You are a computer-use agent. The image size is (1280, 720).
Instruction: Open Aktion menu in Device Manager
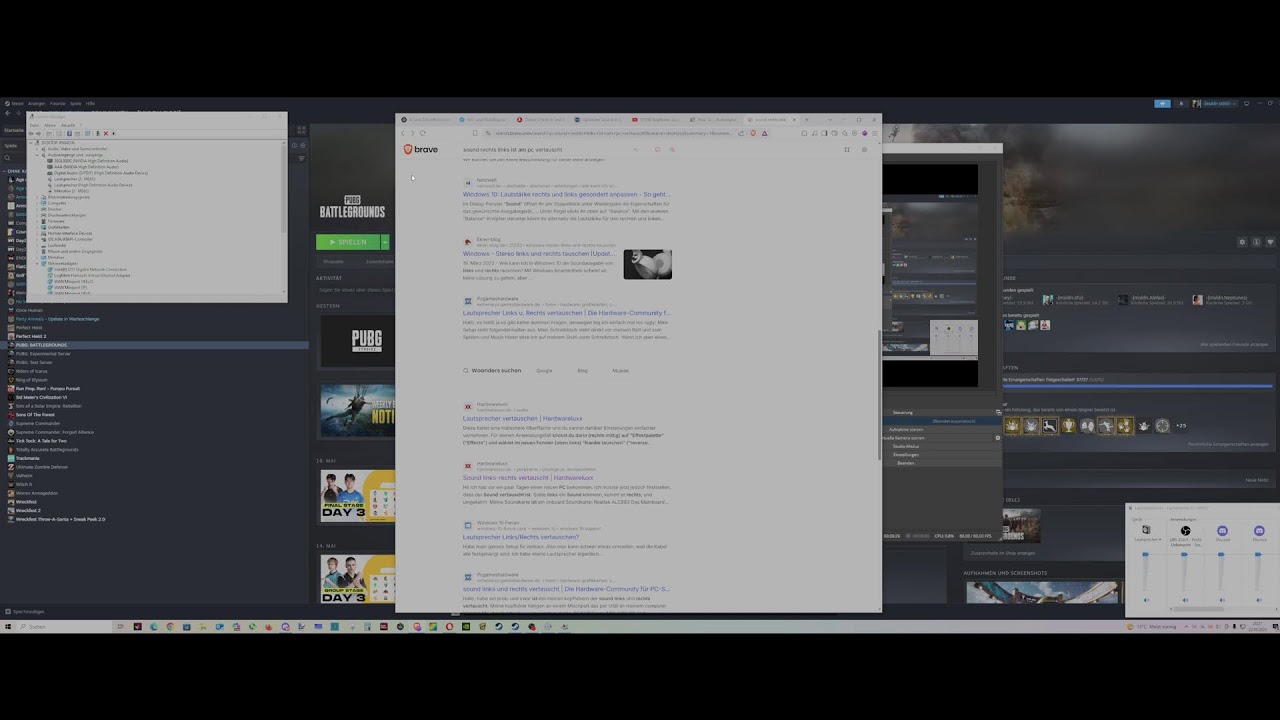coord(50,125)
